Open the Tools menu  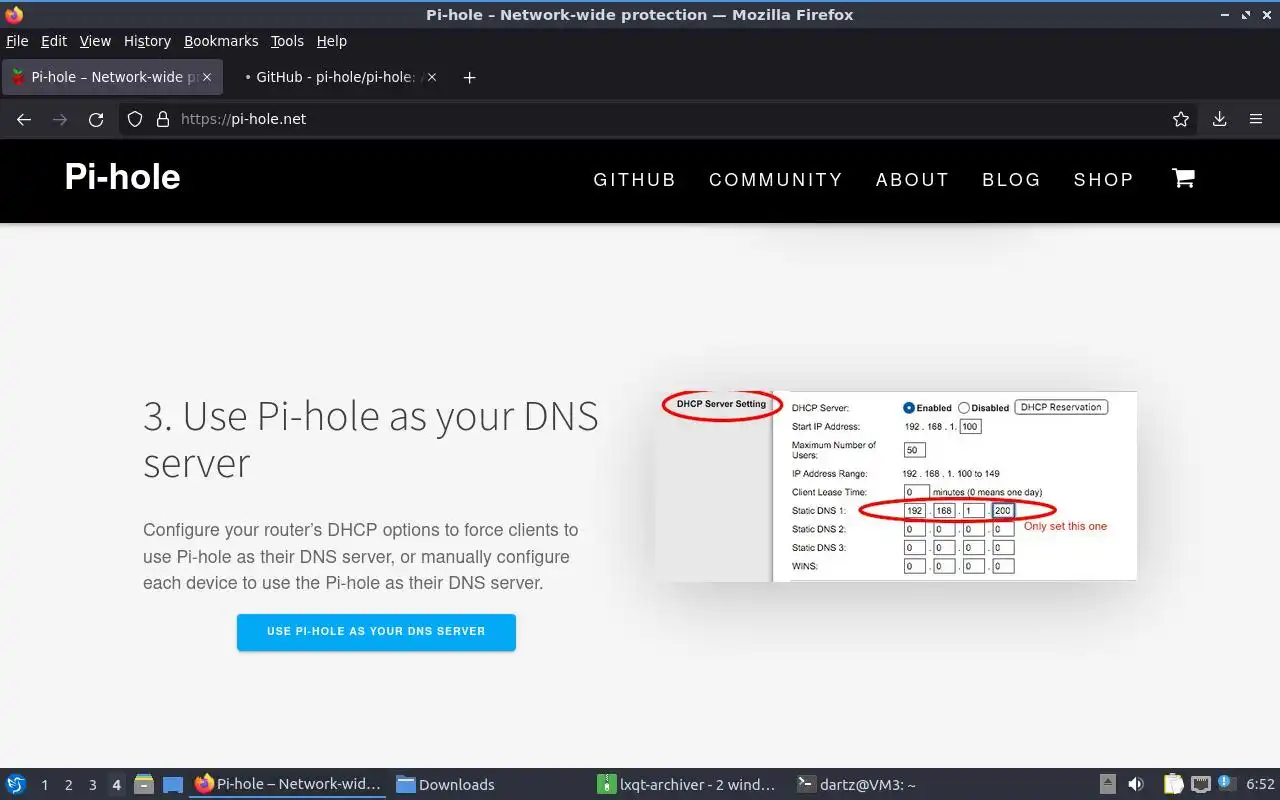[287, 41]
